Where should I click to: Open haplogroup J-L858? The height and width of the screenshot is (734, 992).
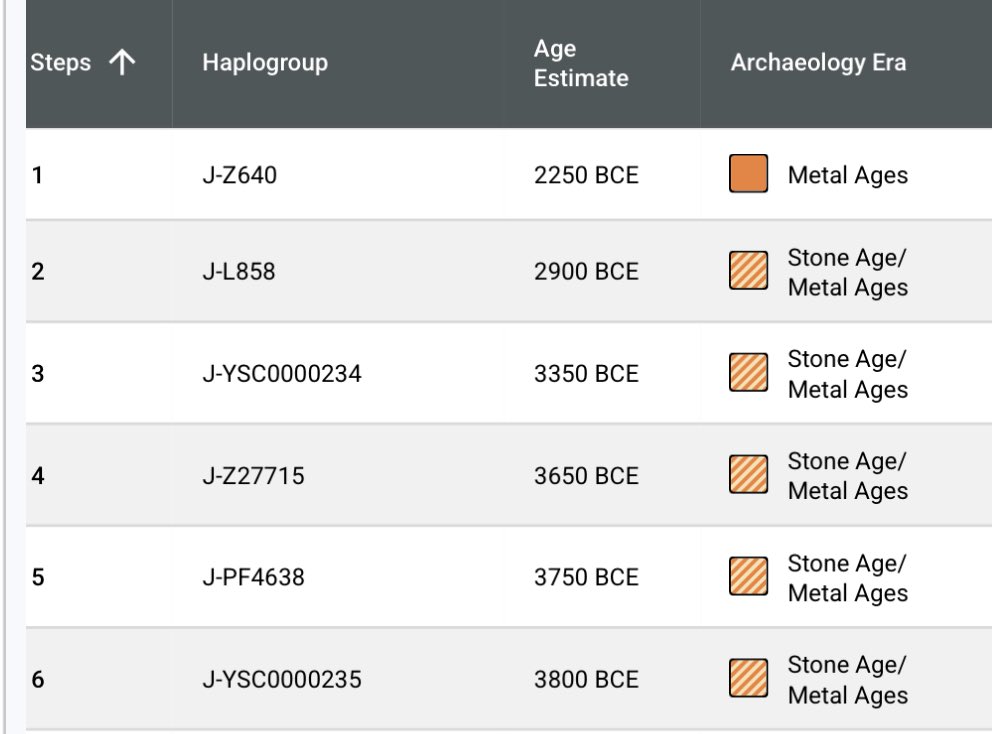click(238, 272)
